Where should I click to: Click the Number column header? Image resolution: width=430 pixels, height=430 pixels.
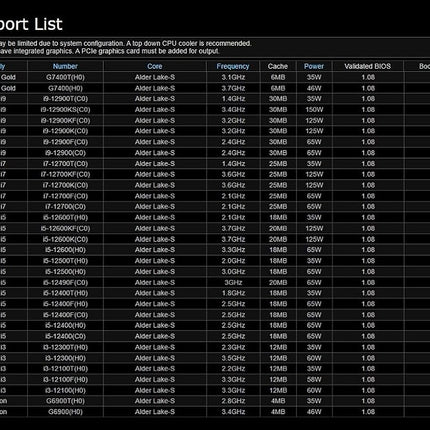(x=65, y=66)
